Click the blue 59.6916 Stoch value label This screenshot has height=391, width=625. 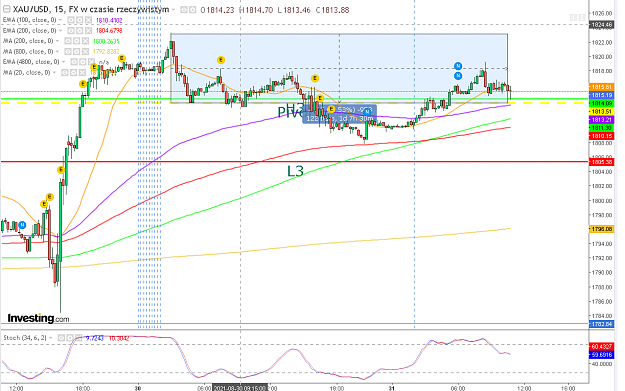coord(601,354)
